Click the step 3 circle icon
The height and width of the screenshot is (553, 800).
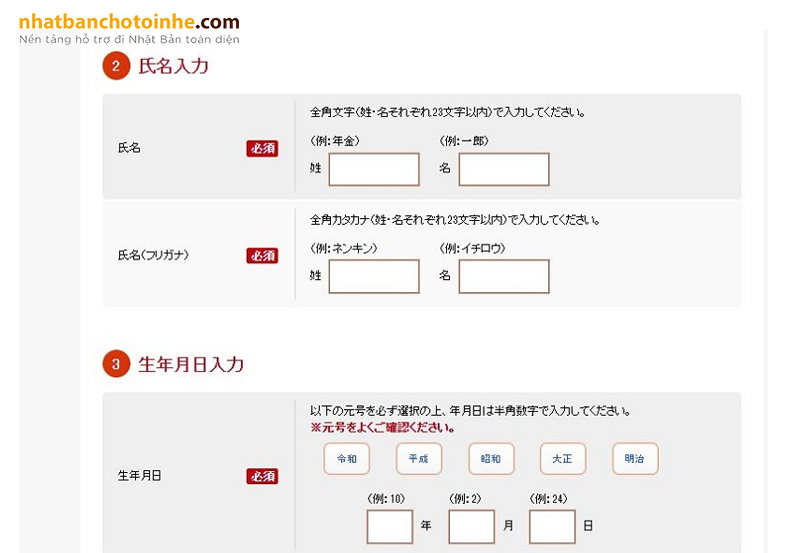116,365
